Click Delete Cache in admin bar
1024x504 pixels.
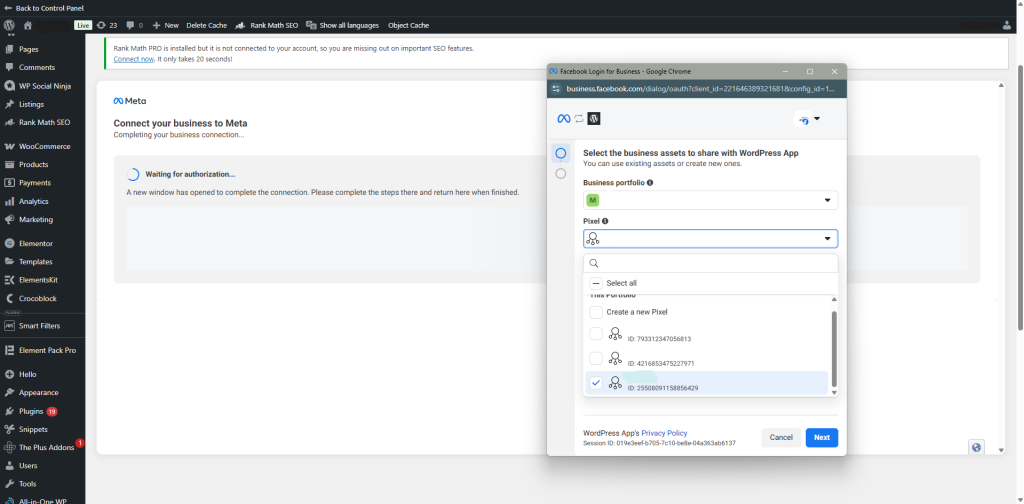[x=206, y=25]
